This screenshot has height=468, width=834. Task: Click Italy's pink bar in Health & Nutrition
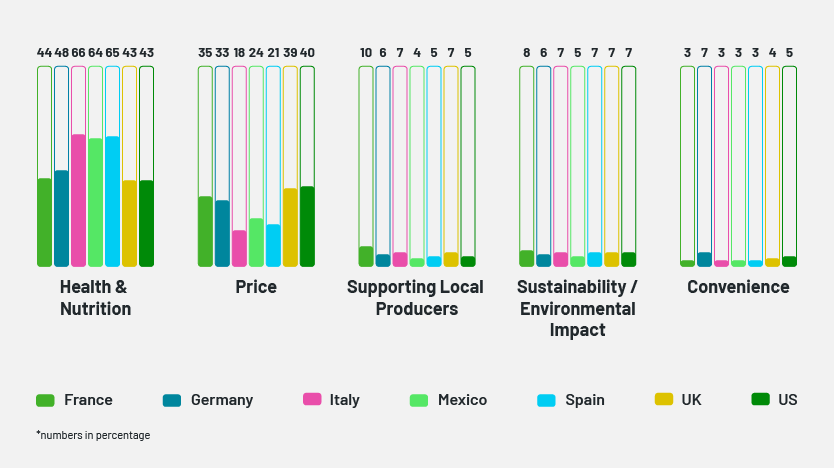pos(78,200)
